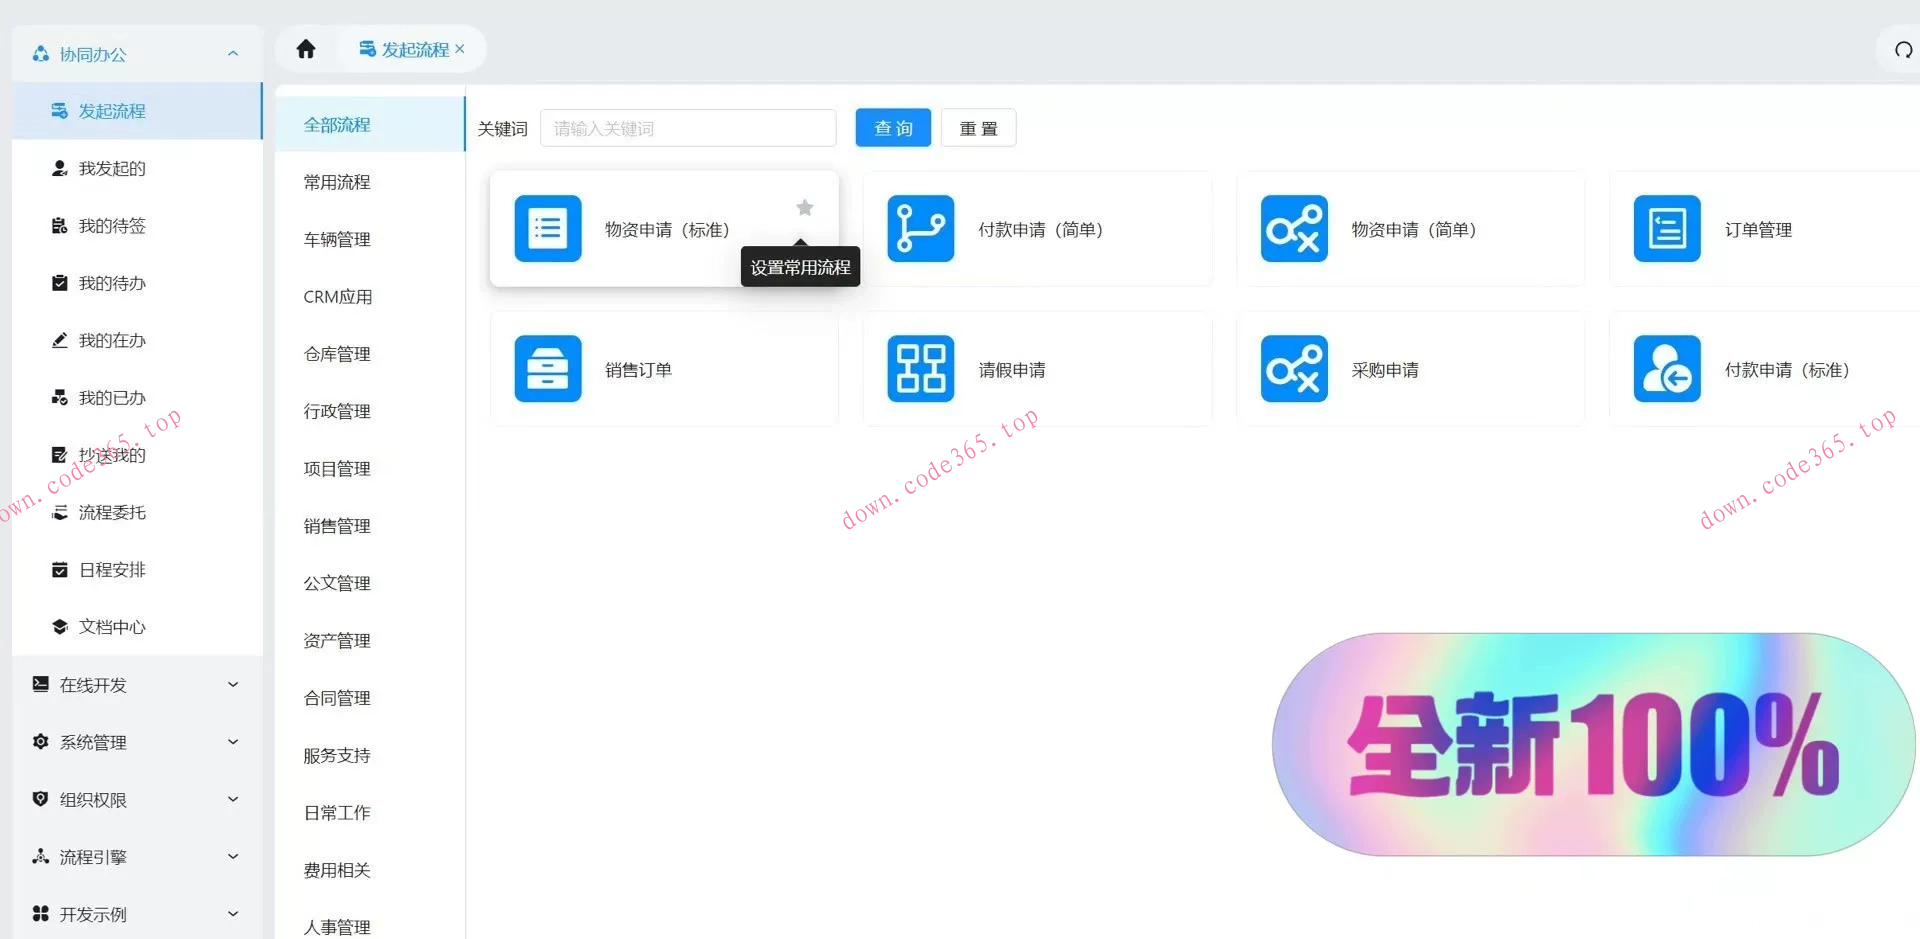Click the 订单管理 card icon
This screenshot has height=939, width=1920.
tap(1665, 228)
